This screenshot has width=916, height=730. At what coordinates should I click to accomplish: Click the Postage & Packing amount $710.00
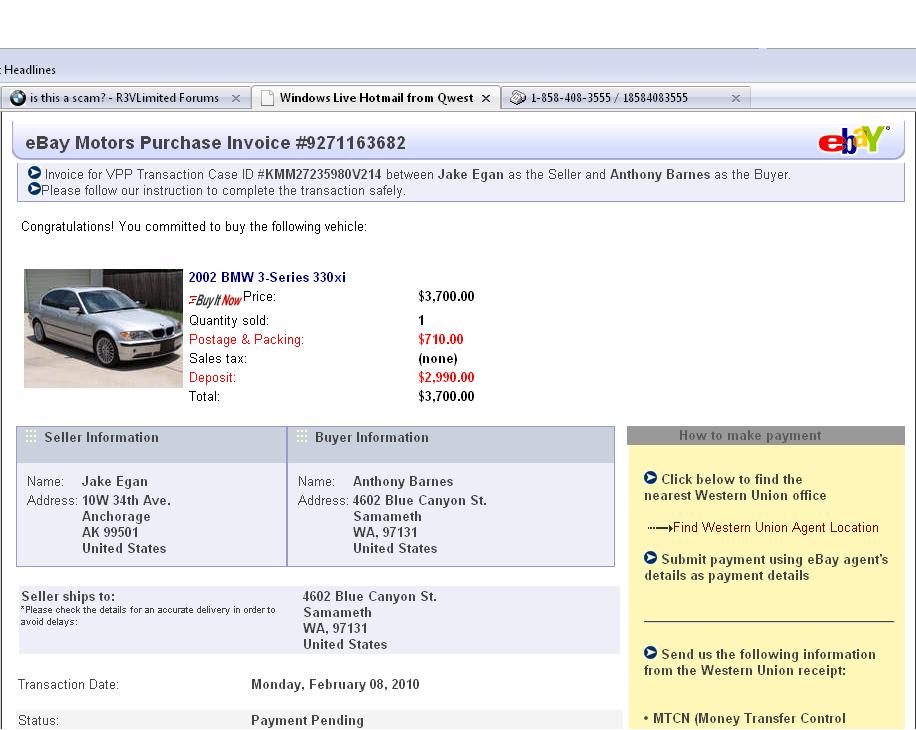pyautogui.click(x=440, y=339)
